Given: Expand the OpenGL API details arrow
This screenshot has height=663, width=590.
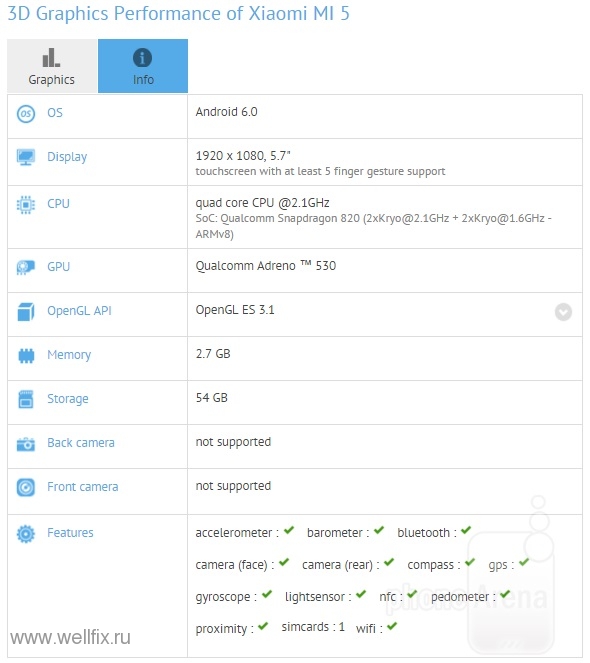Looking at the screenshot, I should pos(563,312).
